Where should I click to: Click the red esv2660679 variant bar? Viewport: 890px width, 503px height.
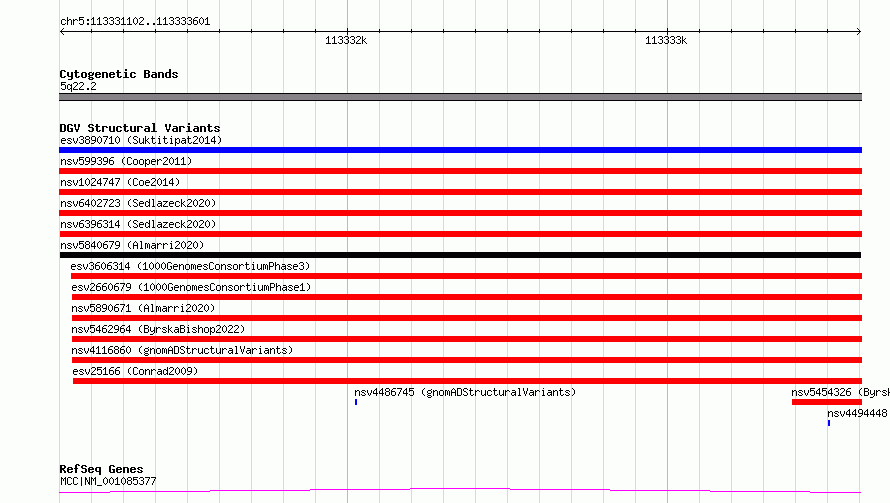[467, 297]
